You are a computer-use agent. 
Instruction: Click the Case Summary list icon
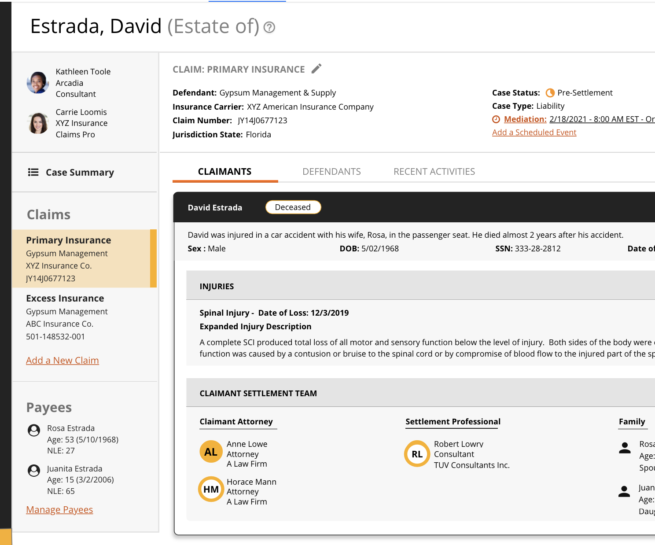click(x=33, y=172)
